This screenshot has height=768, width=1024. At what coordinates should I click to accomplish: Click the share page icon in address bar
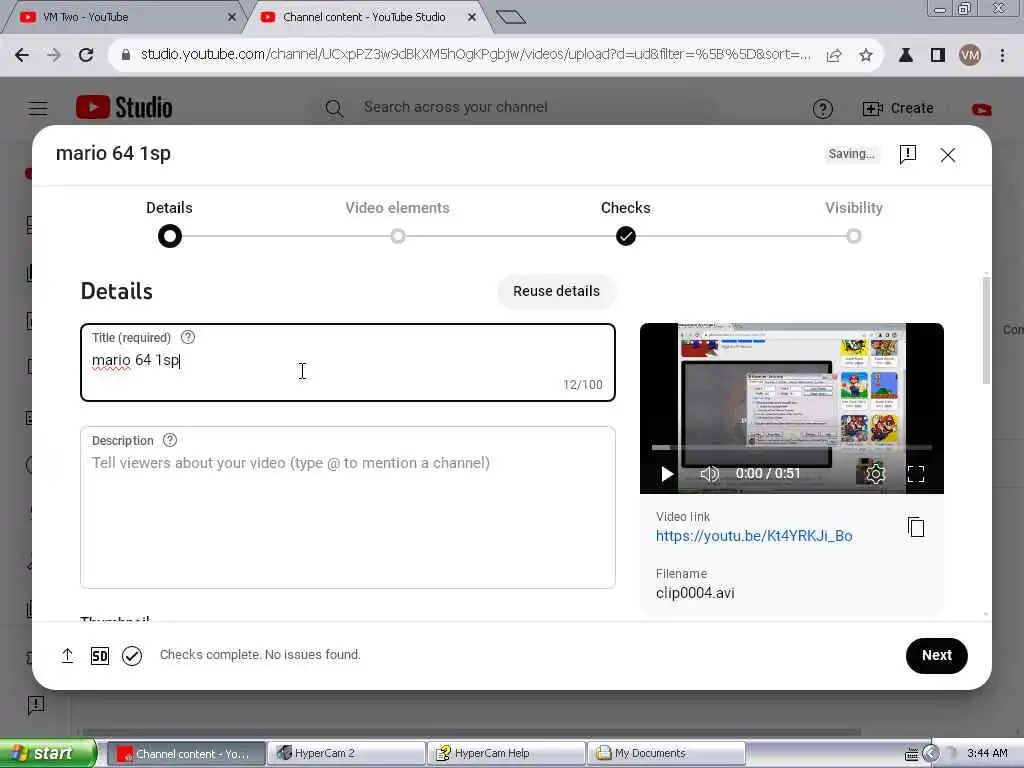coord(834,56)
